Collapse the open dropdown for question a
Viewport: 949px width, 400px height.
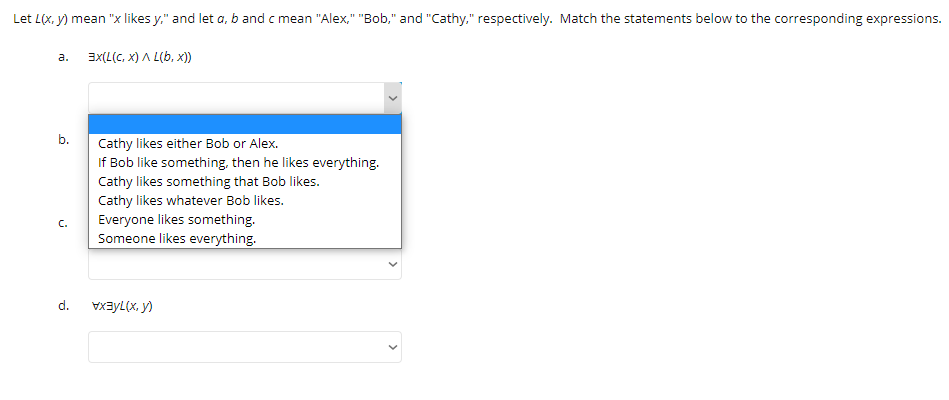[245, 97]
